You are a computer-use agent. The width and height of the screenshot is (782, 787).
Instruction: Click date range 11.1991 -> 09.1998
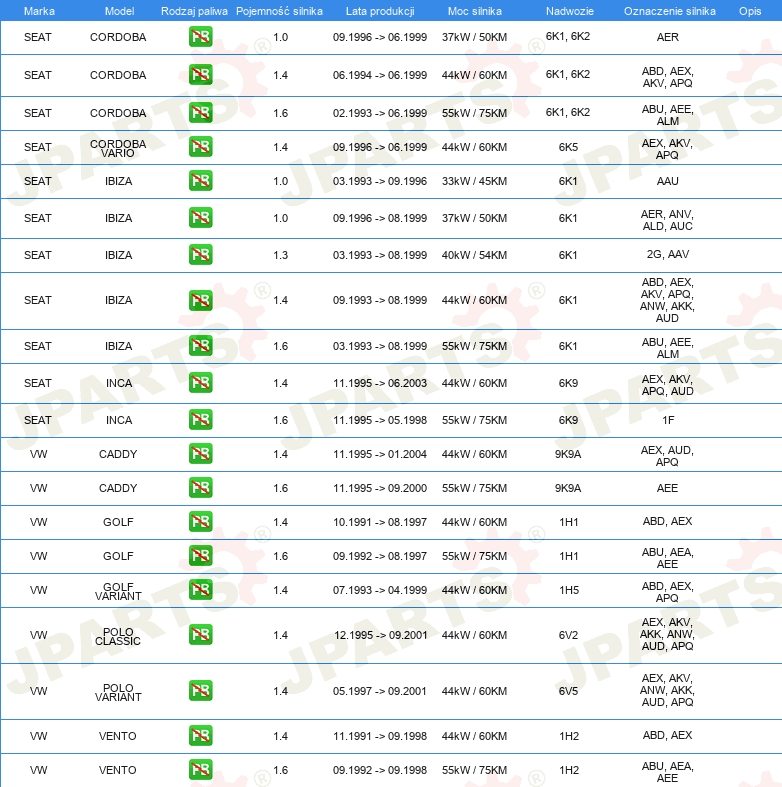[x=380, y=736]
